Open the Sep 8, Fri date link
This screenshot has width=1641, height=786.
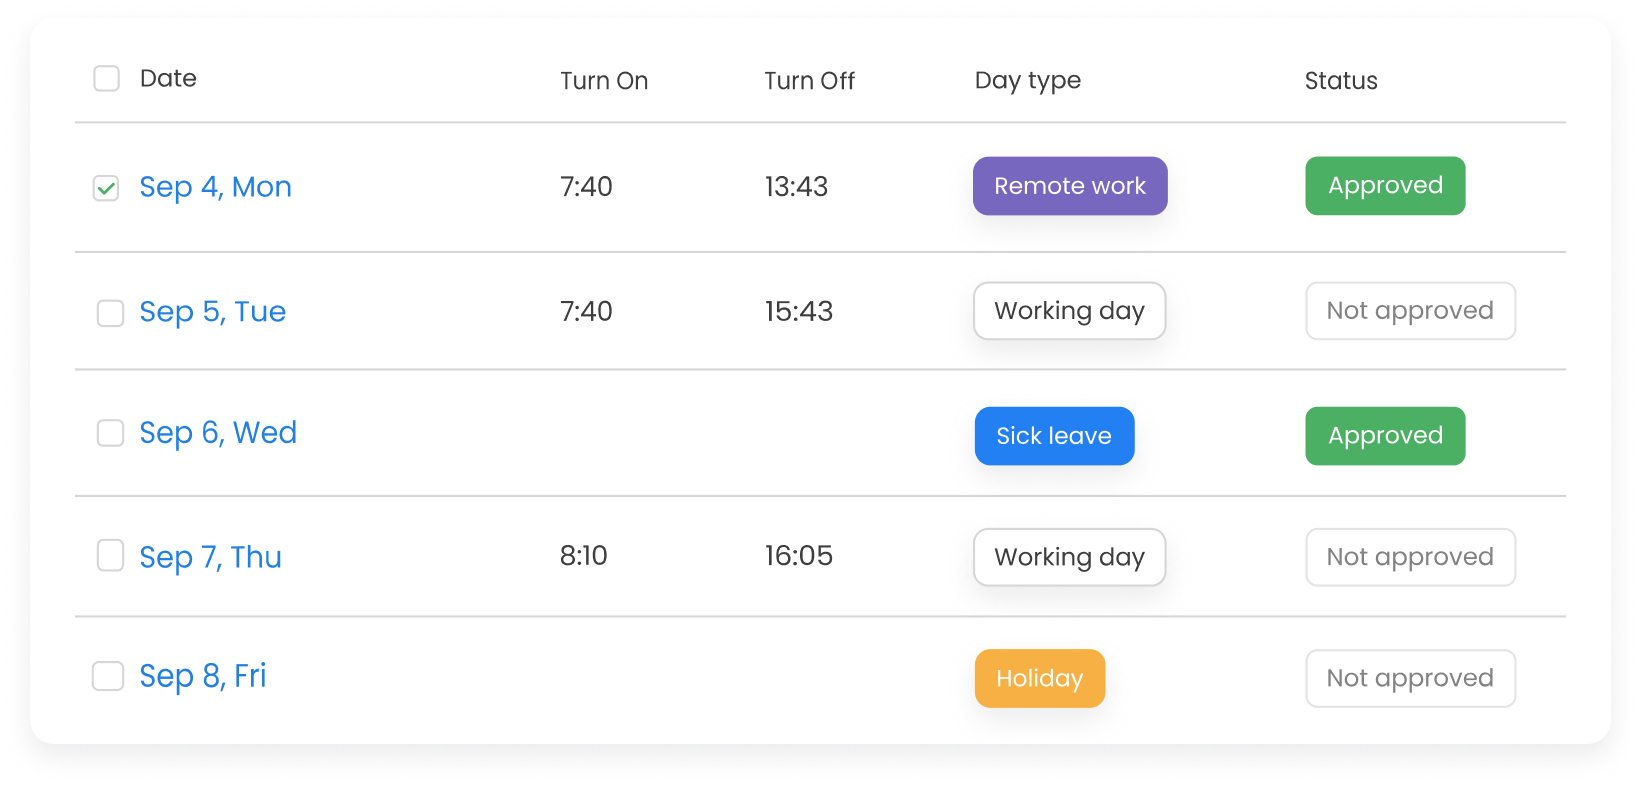coord(203,677)
